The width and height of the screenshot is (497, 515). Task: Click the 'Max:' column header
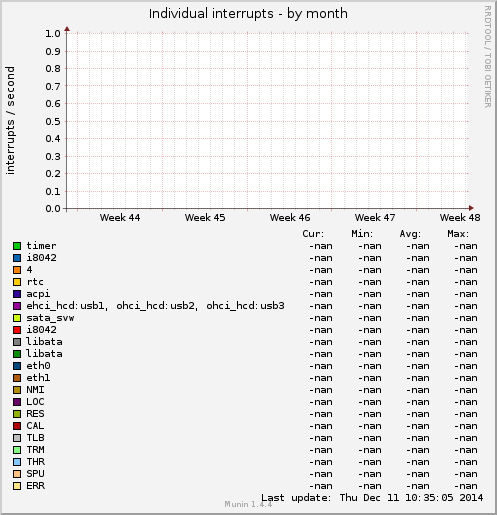(x=458, y=234)
